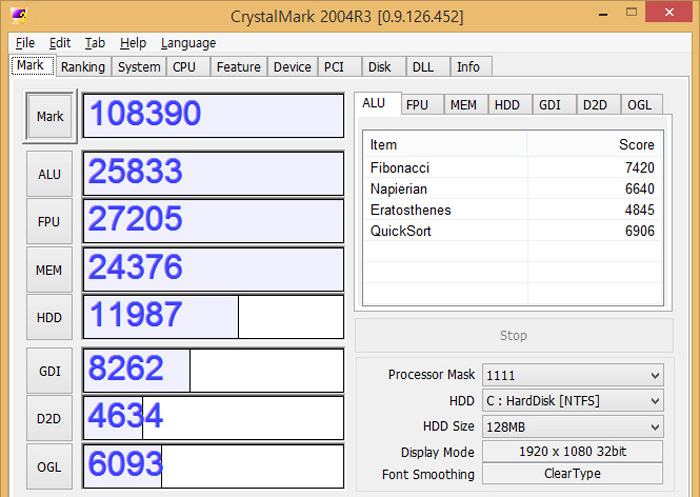Run the OGL benchmark button
Viewport: 700px width, 497px height.
point(49,467)
